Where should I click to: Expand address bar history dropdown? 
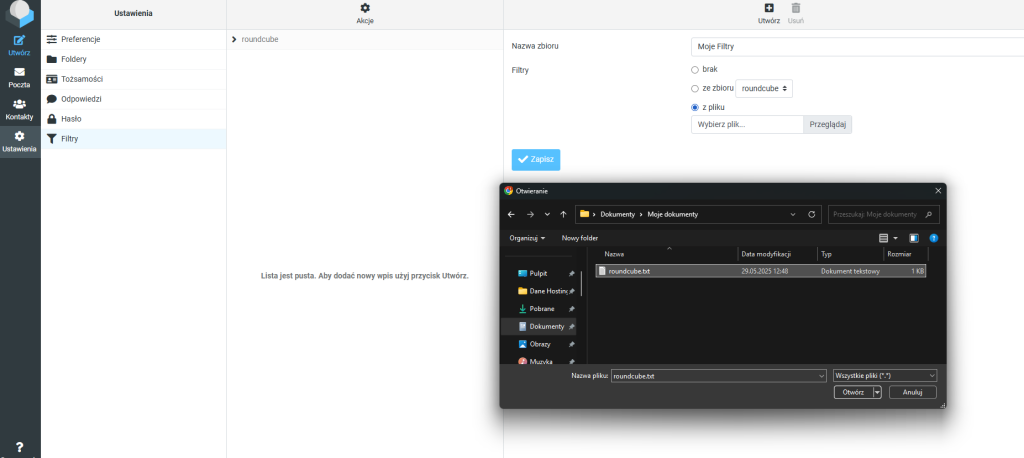coord(793,214)
